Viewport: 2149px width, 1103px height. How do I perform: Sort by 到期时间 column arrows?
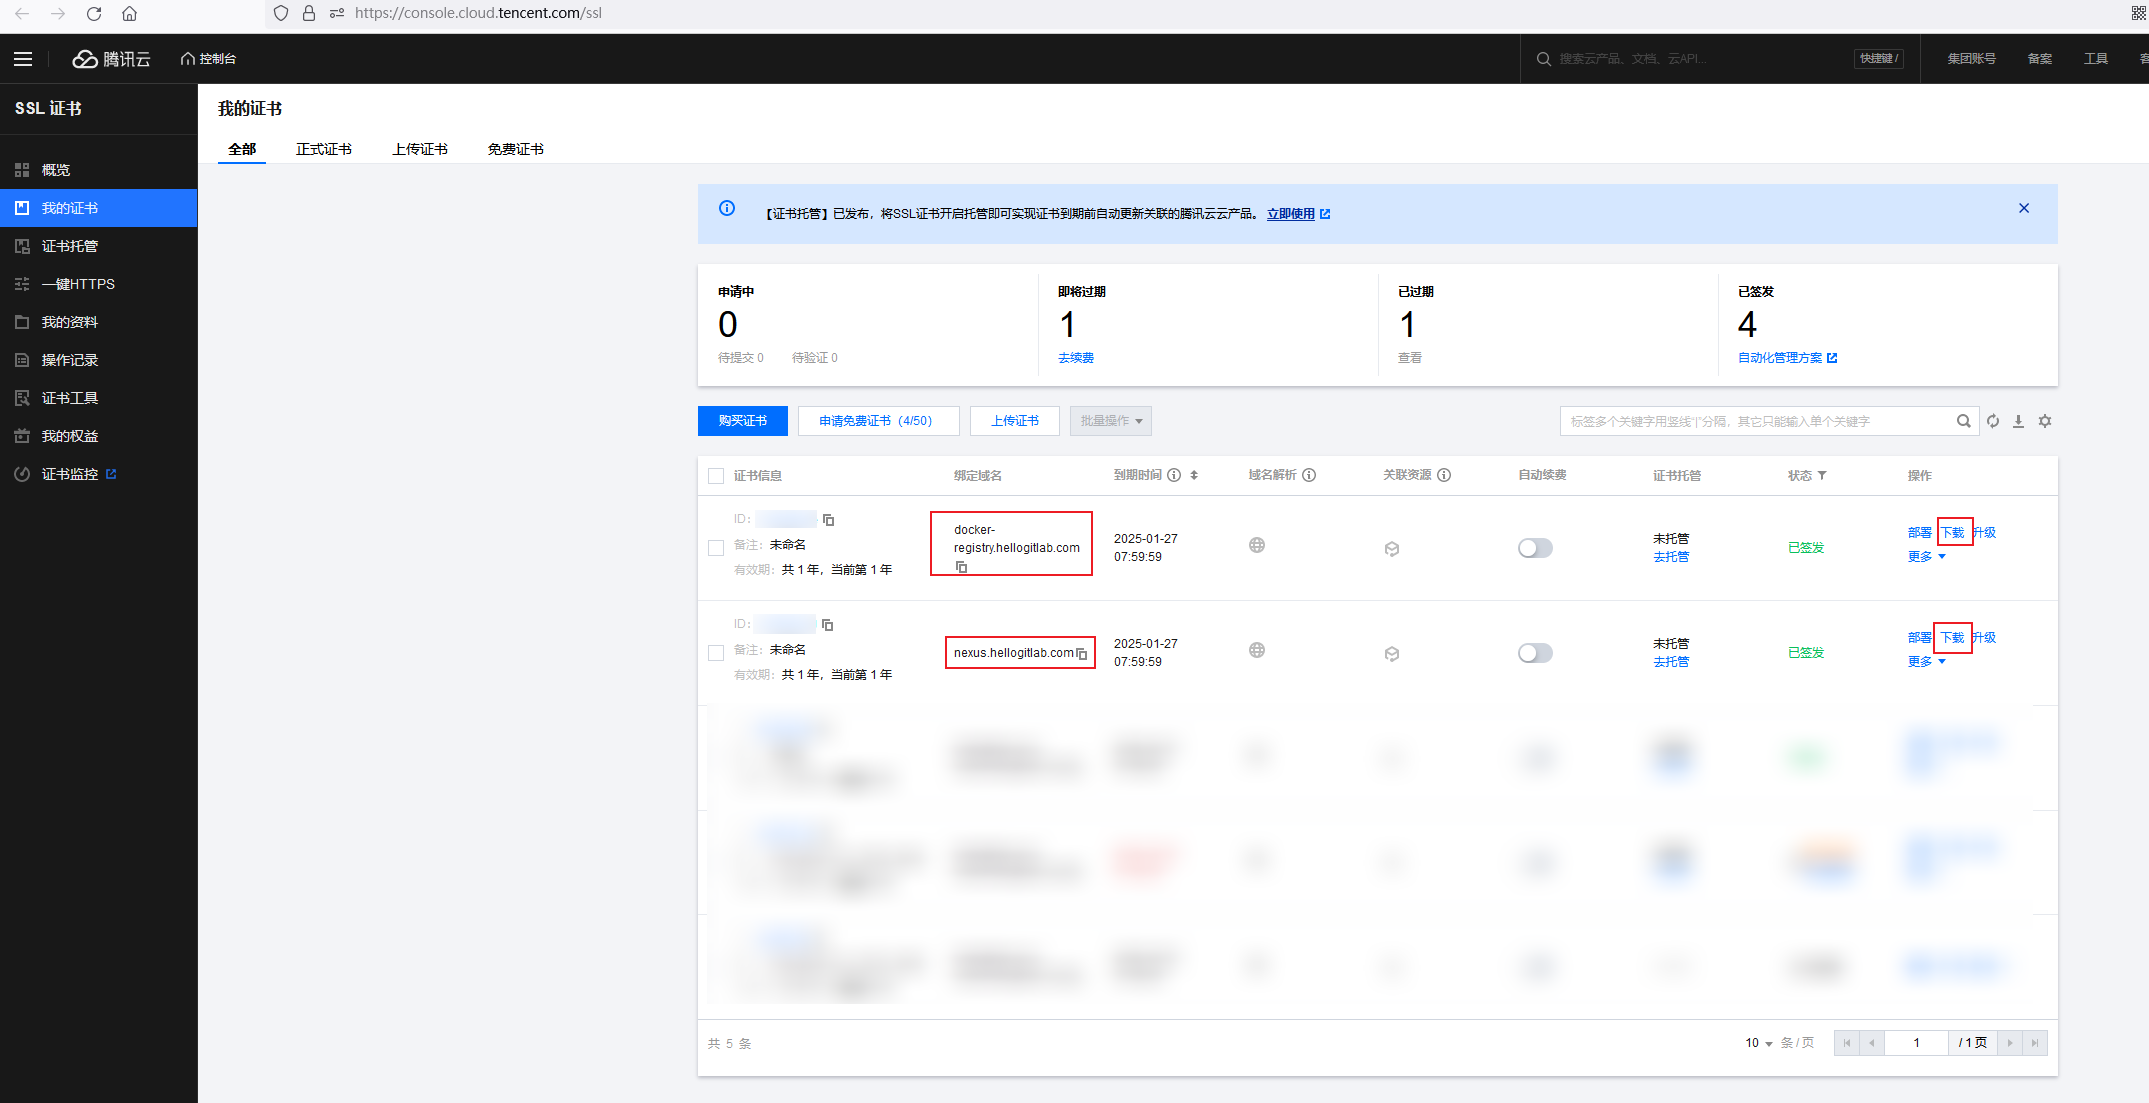1194,475
